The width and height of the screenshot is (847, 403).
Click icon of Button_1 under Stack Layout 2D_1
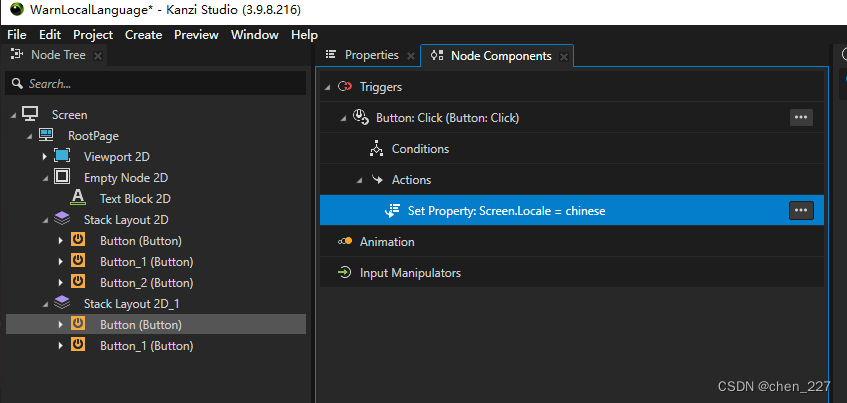[x=78, y=345]
